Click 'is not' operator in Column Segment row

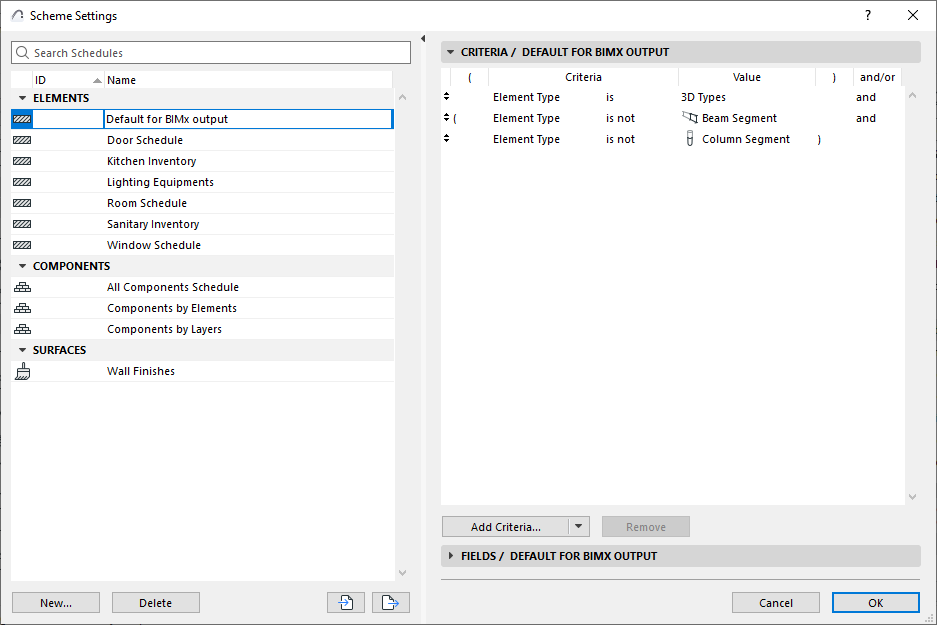click(x=620, y=139)
